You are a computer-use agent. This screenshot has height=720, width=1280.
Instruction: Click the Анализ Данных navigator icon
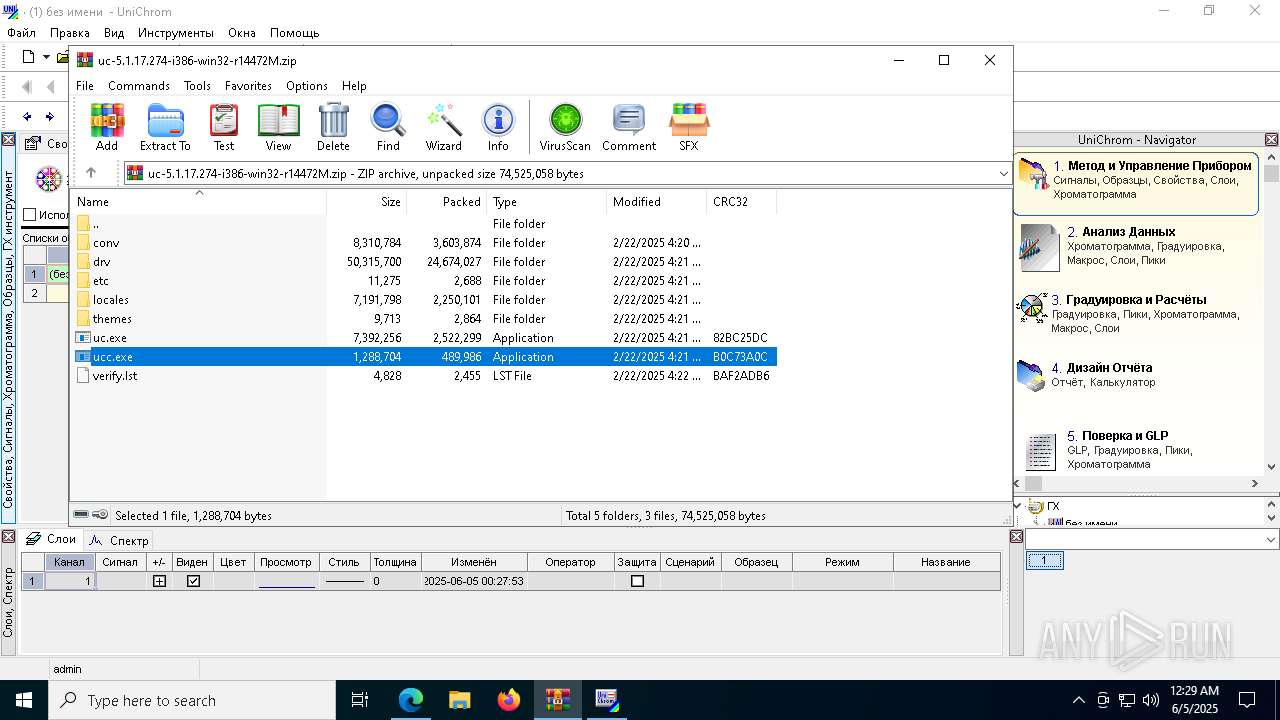coord(1039,247)
